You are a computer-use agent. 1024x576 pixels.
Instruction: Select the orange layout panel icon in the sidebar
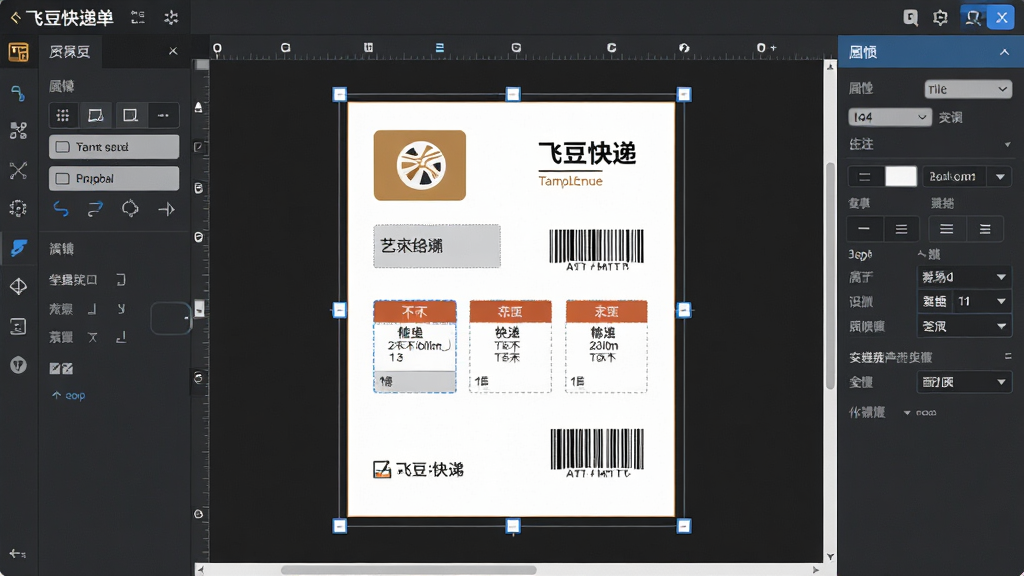click(18, 52)
